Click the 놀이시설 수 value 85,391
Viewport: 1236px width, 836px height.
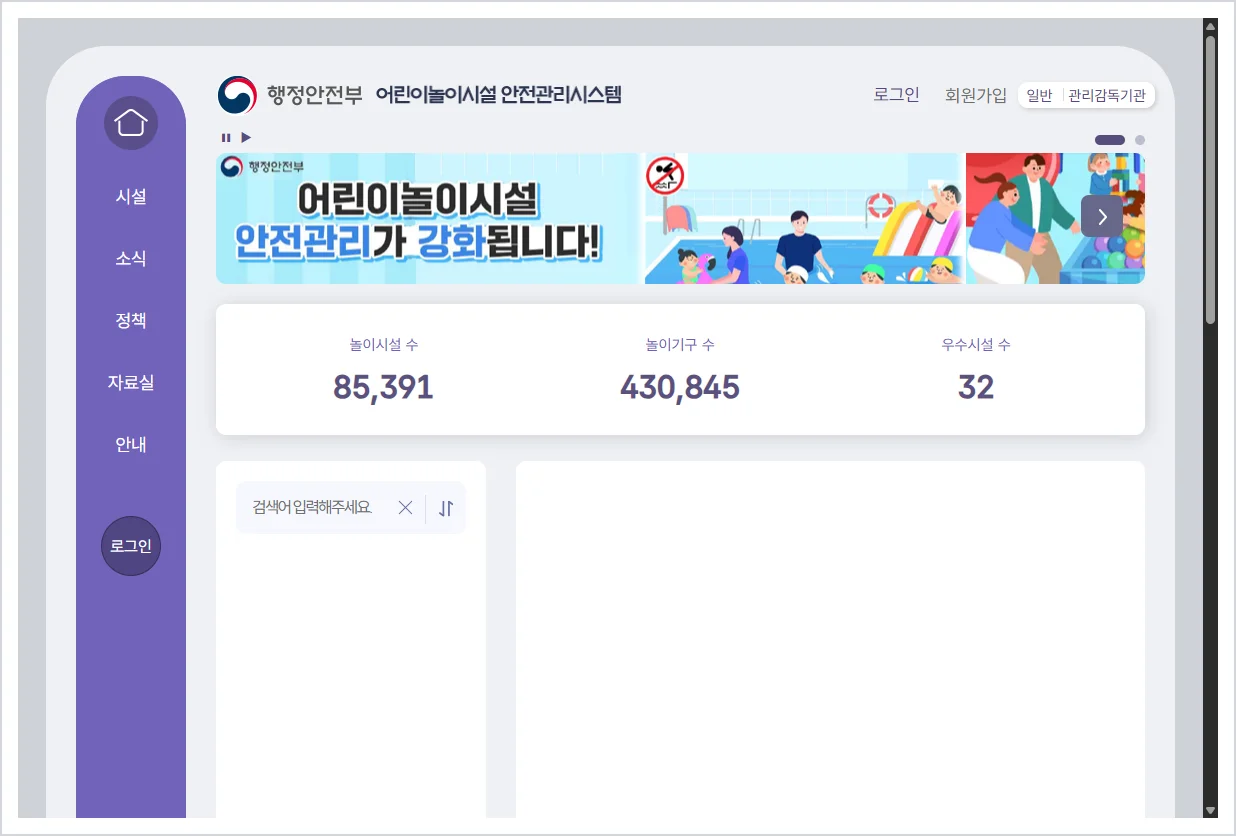click(x=383, y=388)
